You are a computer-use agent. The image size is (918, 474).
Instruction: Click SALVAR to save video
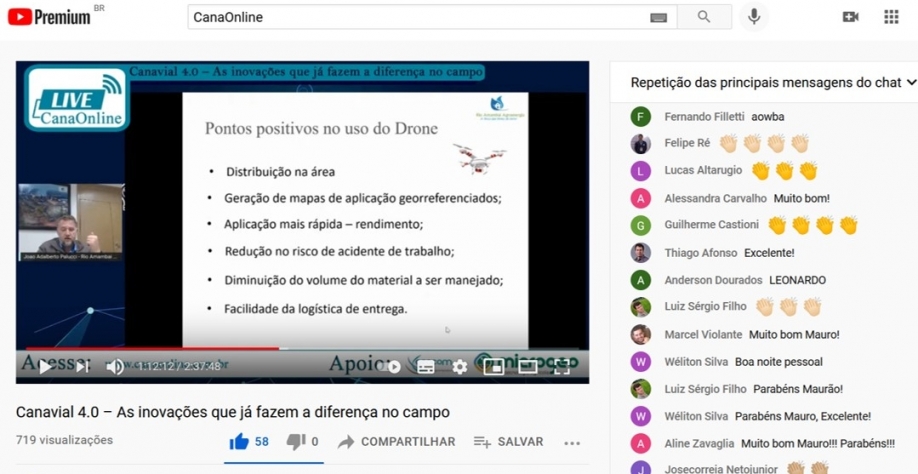(x=508, y=441)
